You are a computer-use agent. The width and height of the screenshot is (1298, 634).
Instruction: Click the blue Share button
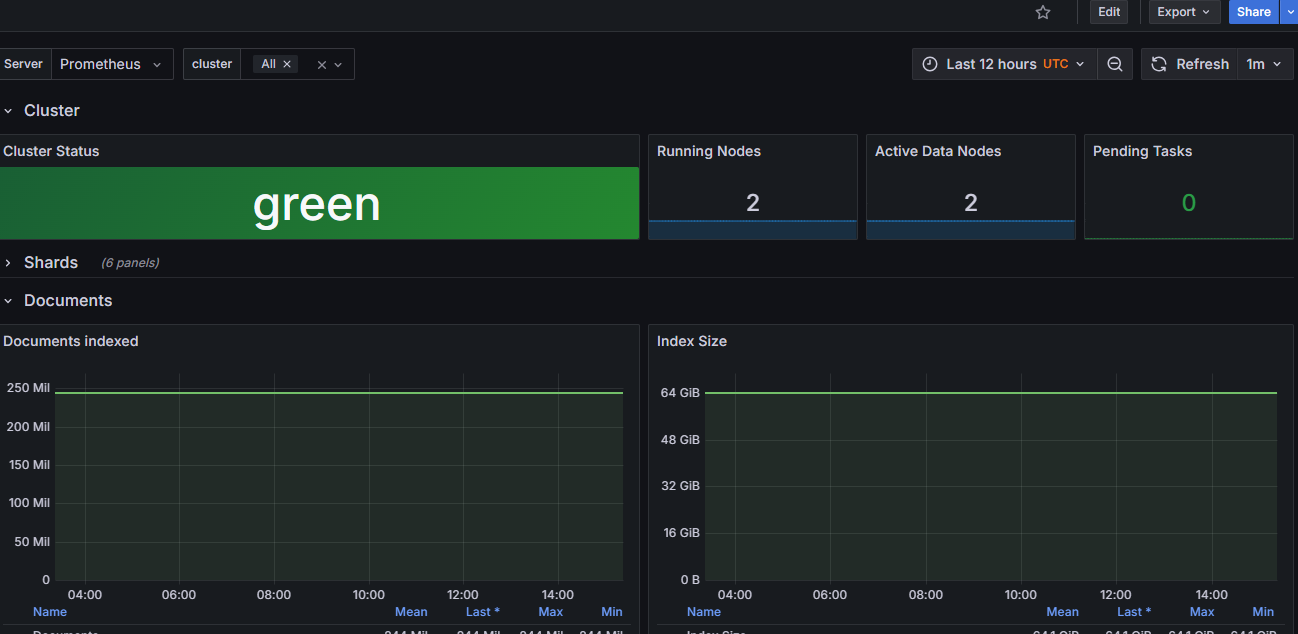click(x=1253, y=12)
